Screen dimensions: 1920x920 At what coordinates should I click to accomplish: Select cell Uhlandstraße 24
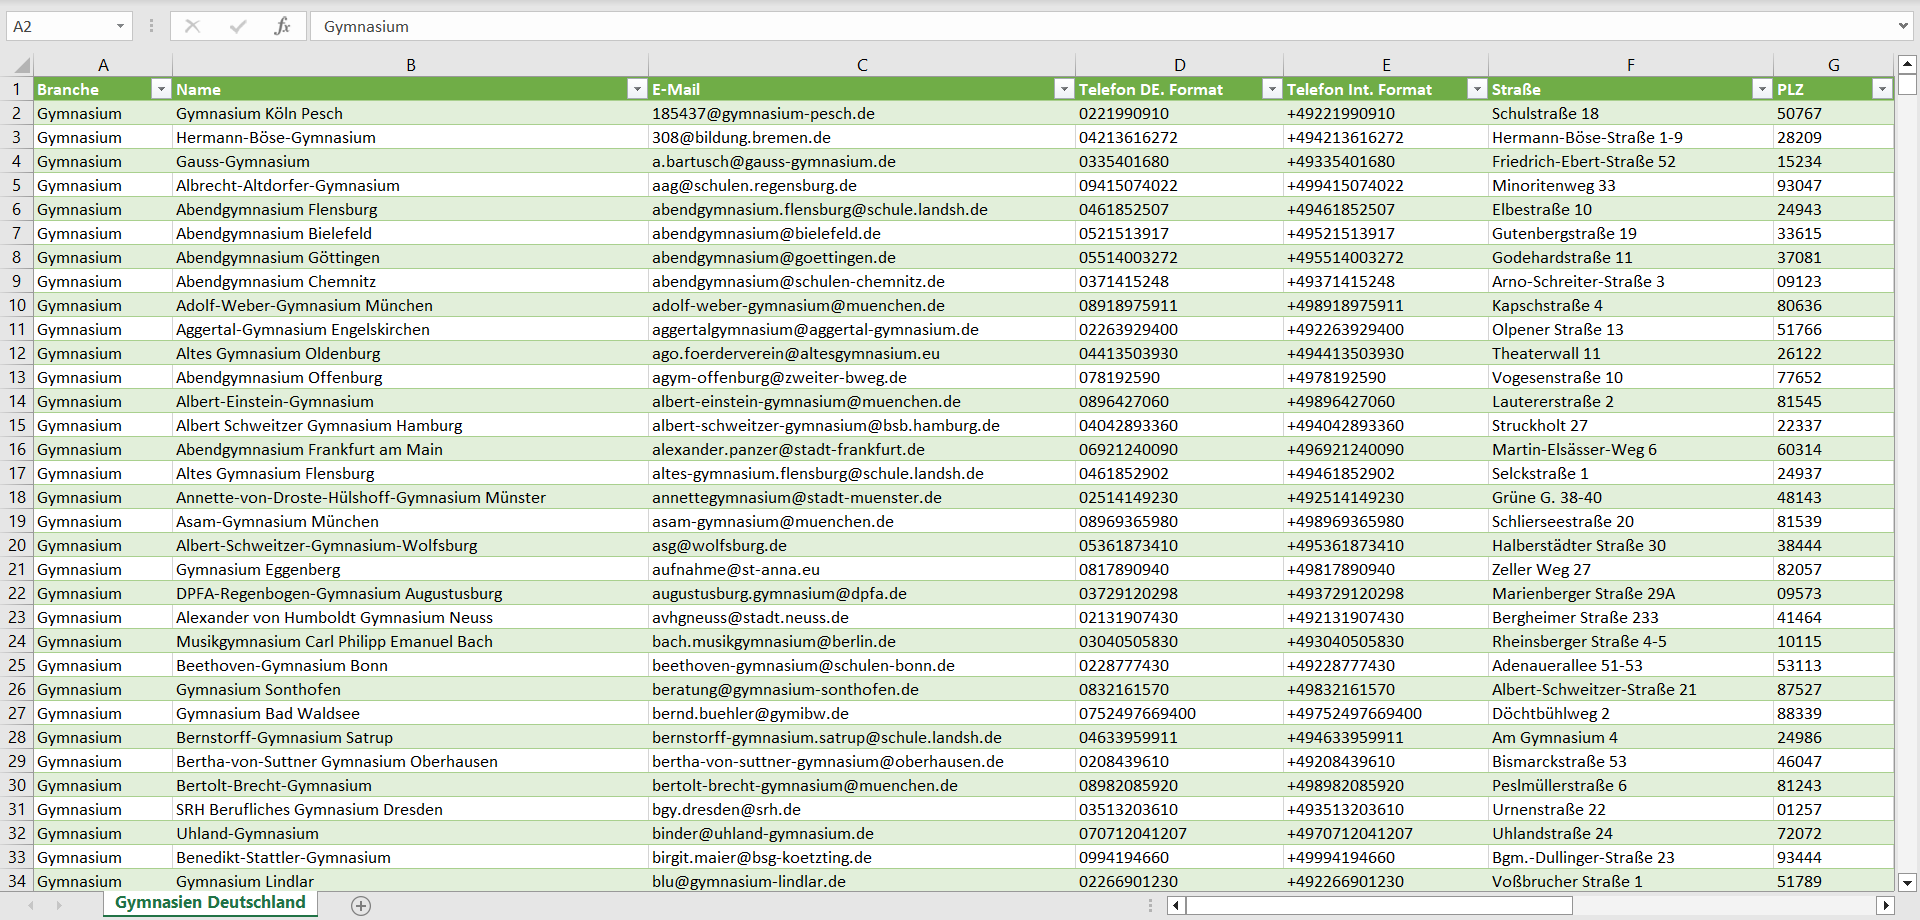[1631, 833]
